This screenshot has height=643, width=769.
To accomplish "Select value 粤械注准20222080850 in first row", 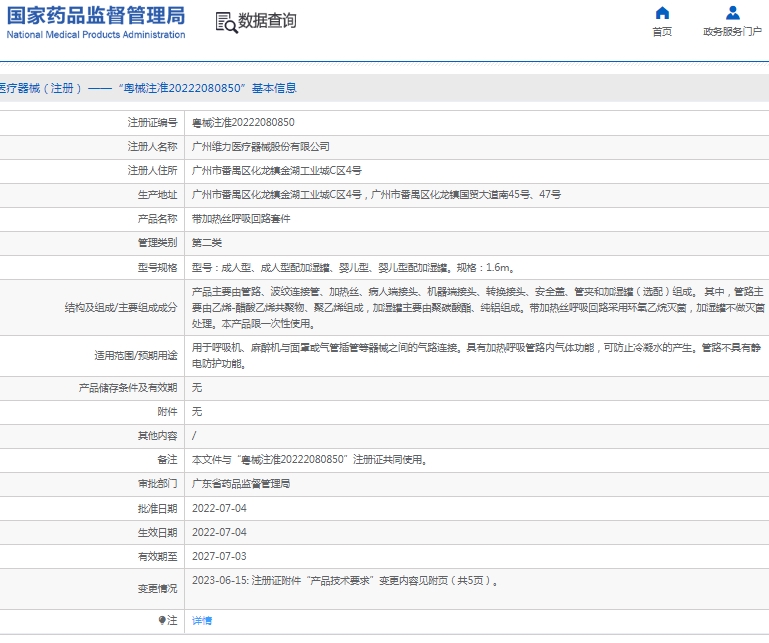I will tap(243, 123).
